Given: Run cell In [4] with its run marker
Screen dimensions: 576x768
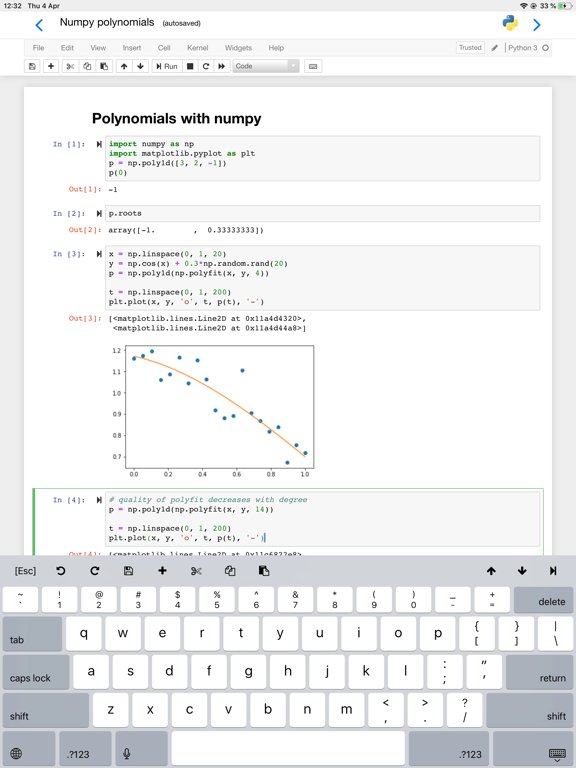Looking at the screenshot, I should pyautogui.click(x=99, y=500).
